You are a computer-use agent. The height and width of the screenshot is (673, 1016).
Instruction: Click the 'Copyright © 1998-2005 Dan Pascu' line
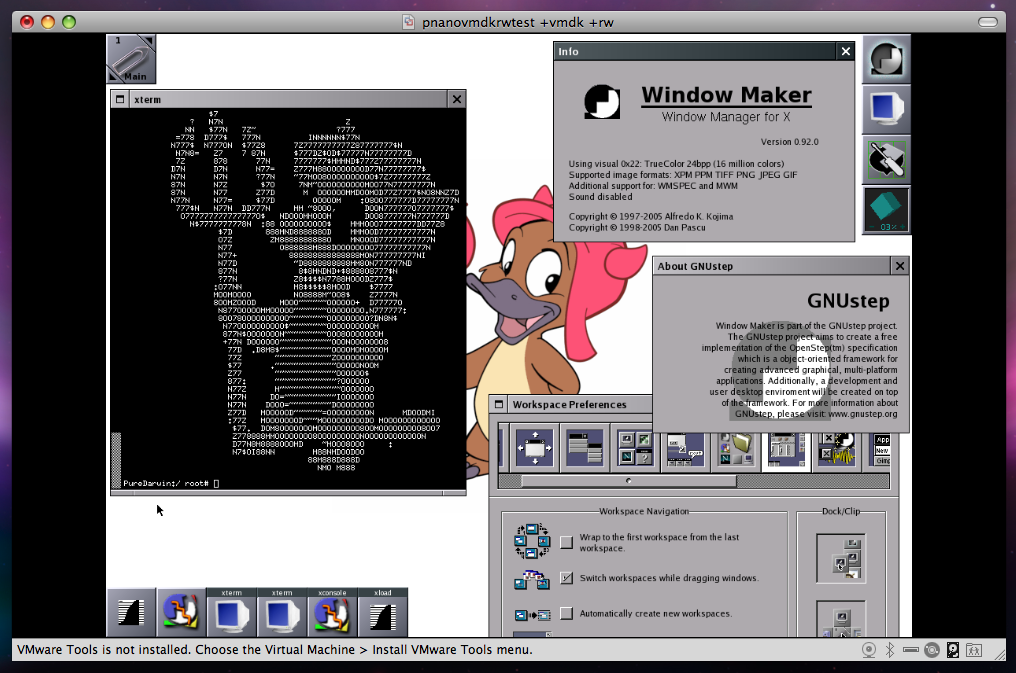pos(637,227)
